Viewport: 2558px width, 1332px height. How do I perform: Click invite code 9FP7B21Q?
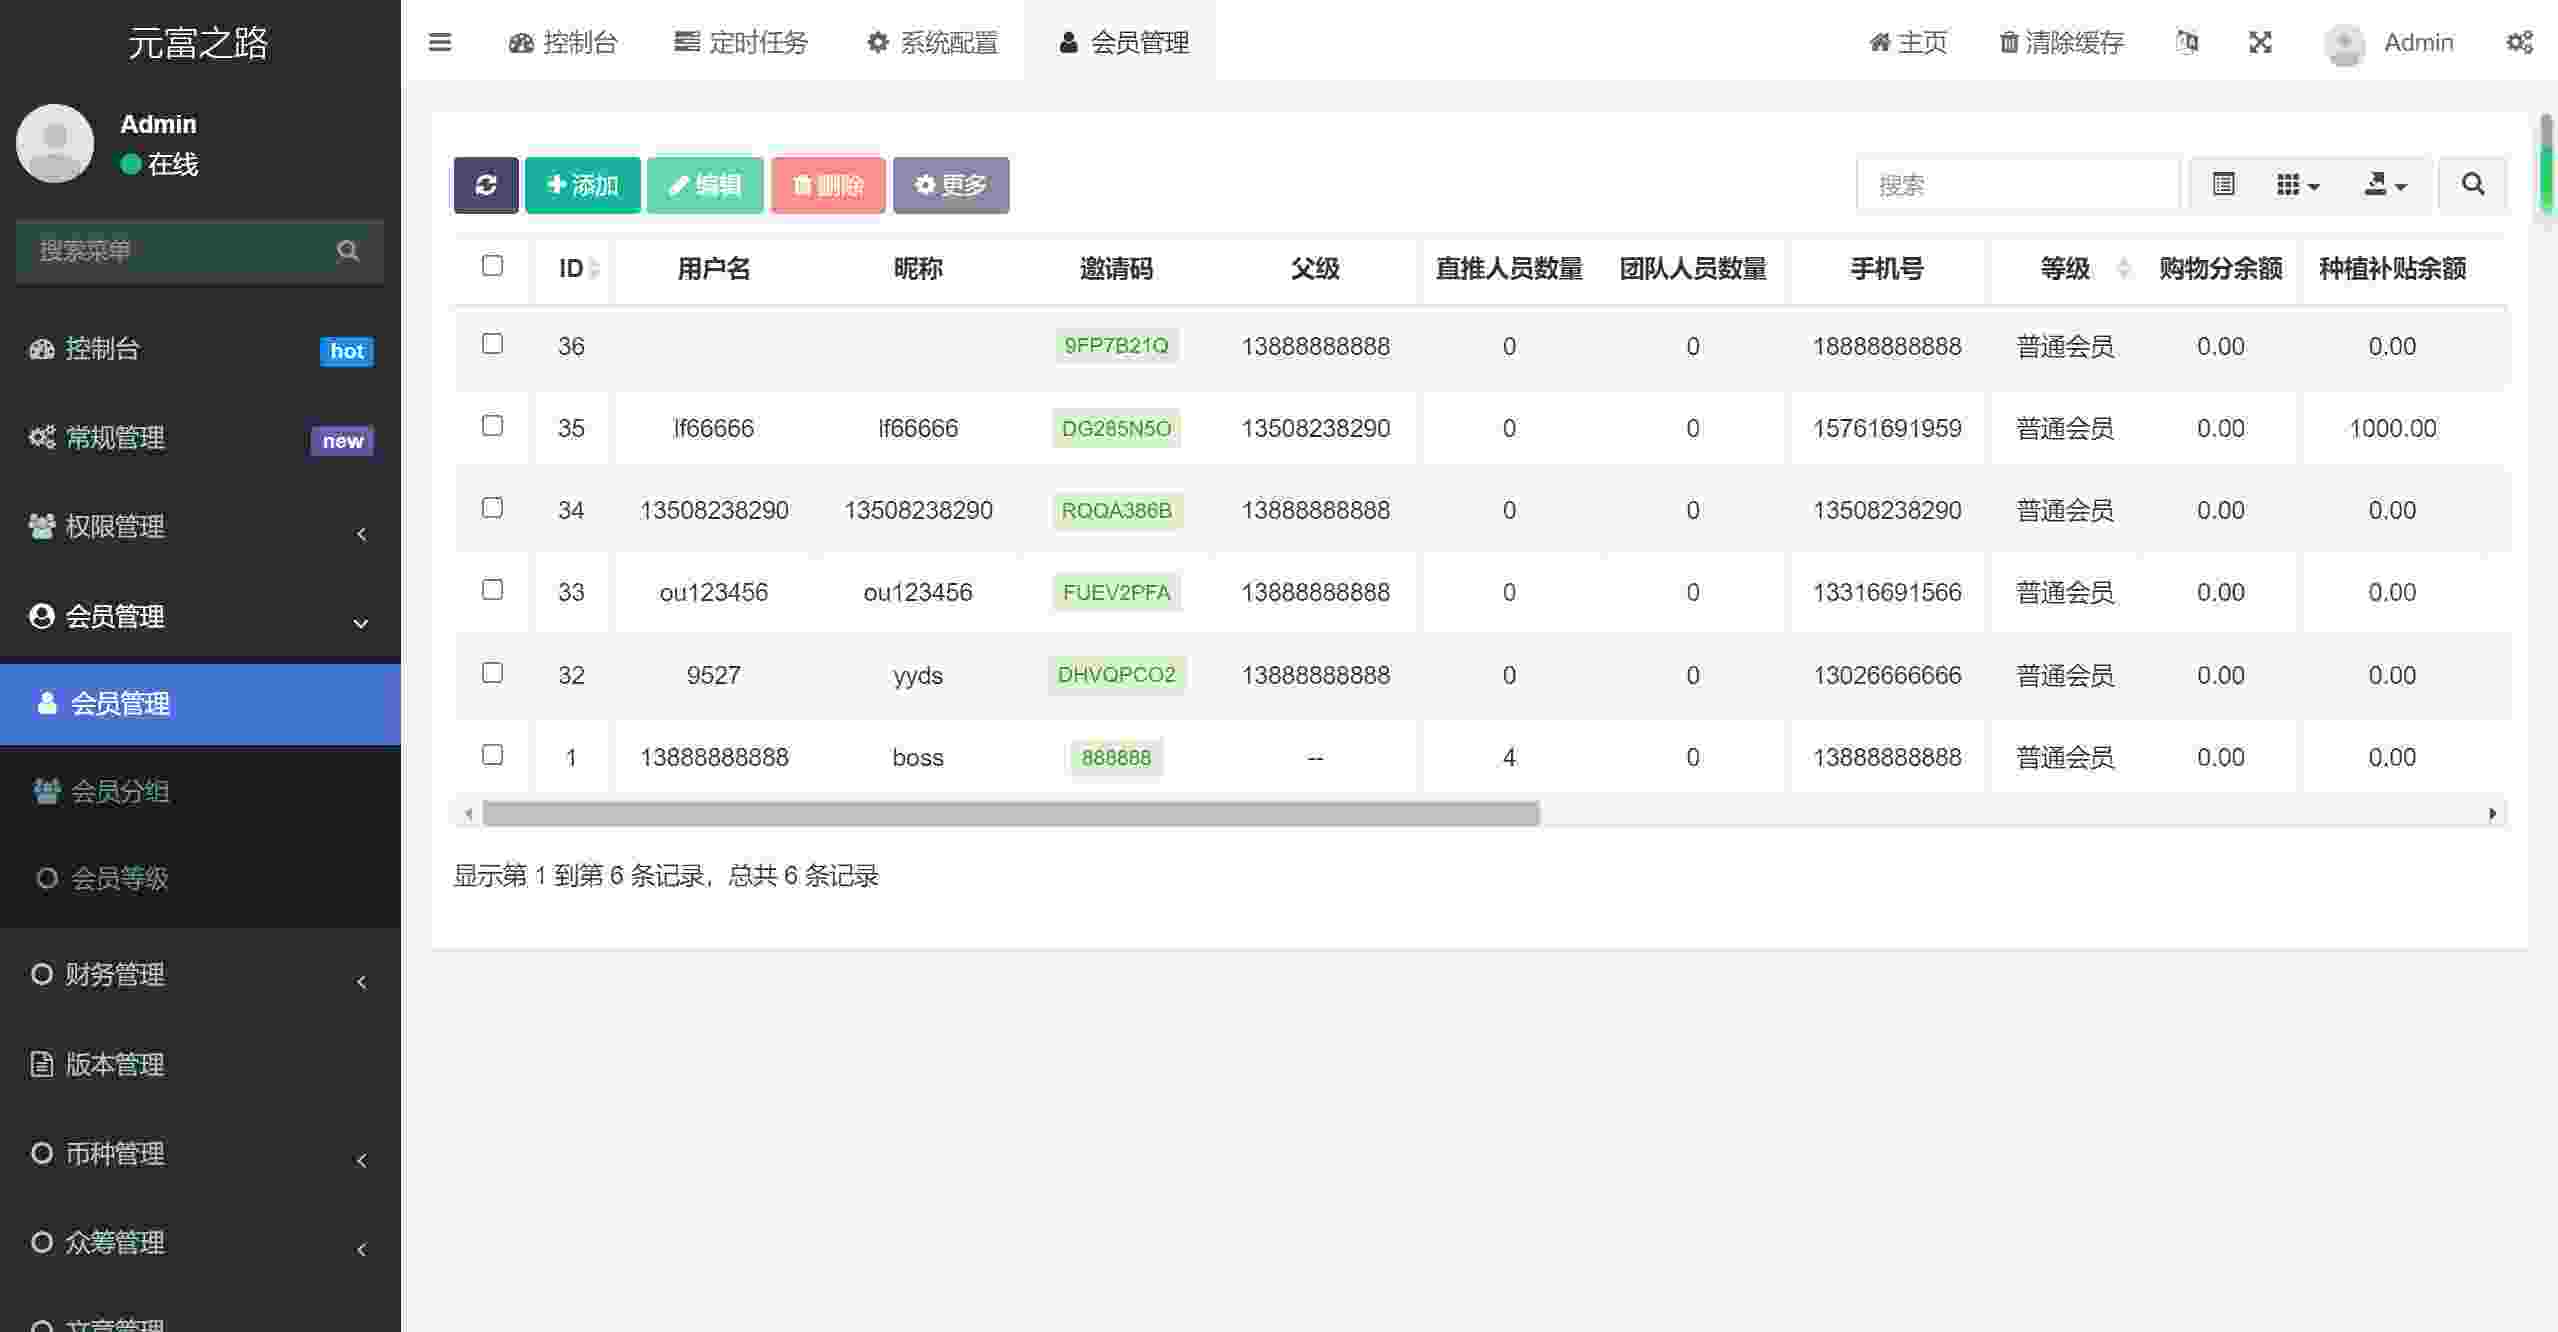(1116, 346)
